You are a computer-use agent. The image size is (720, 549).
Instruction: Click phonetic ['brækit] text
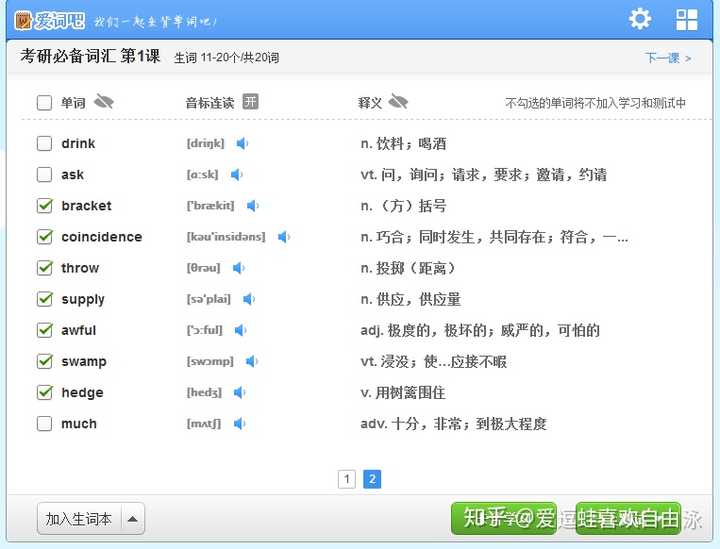pyautogui.click(x=210, y=206)
